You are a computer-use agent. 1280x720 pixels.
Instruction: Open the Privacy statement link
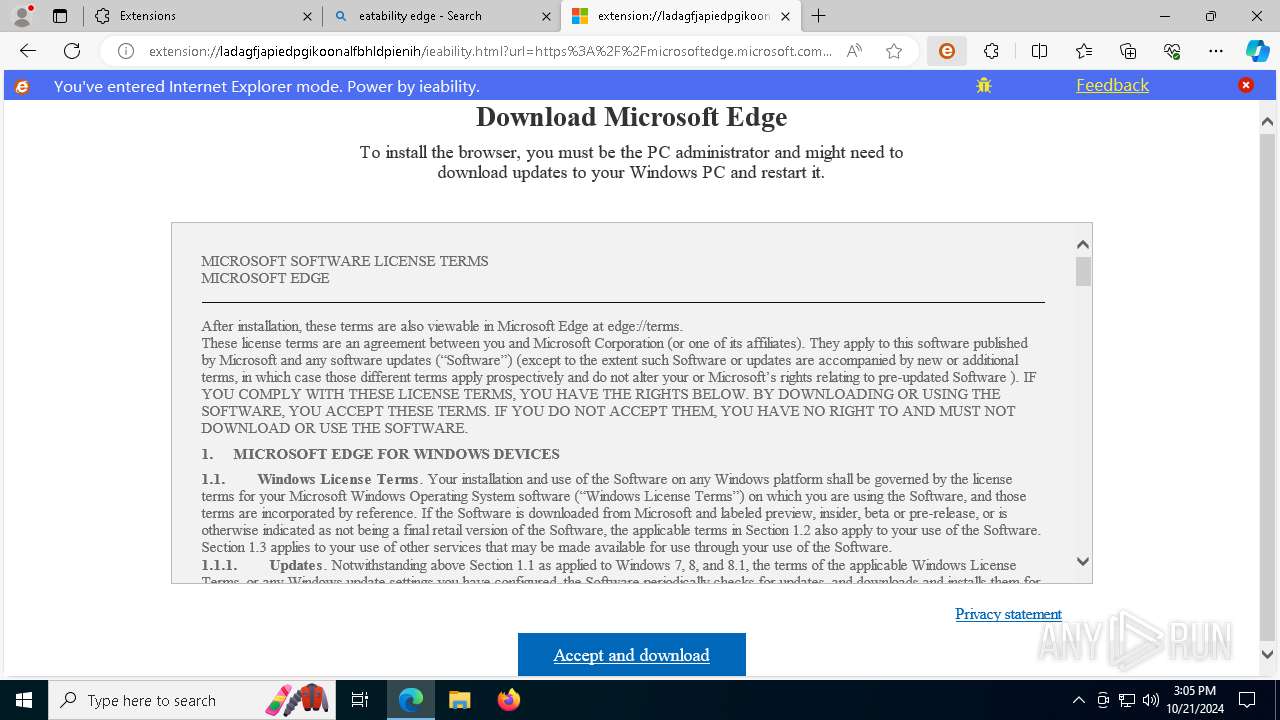(1008, 614)
